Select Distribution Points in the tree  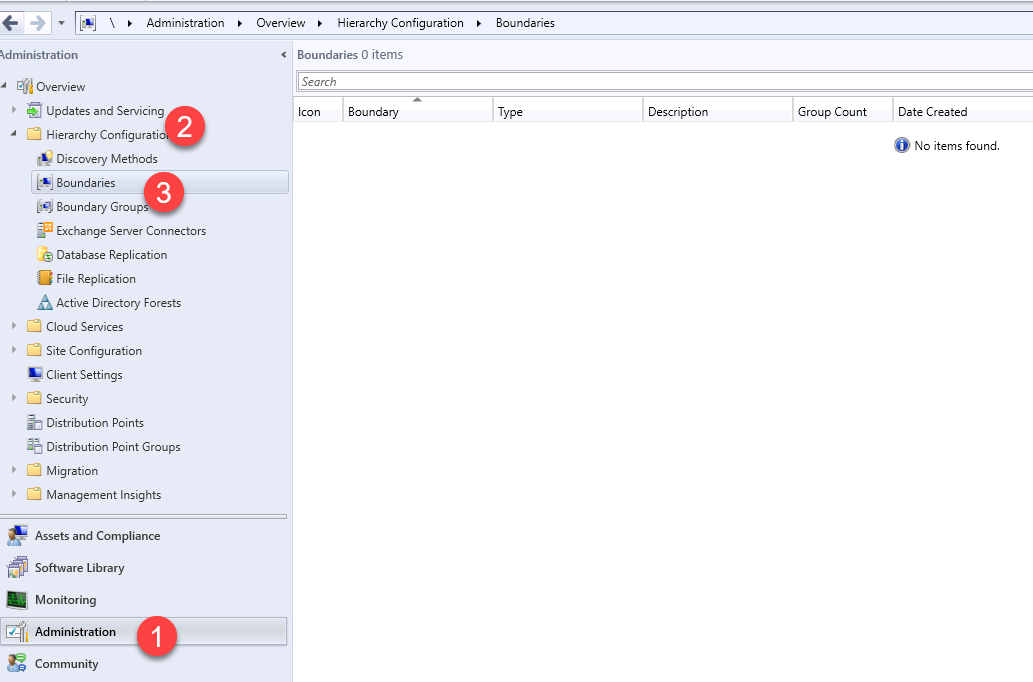(x=94, y=423)
